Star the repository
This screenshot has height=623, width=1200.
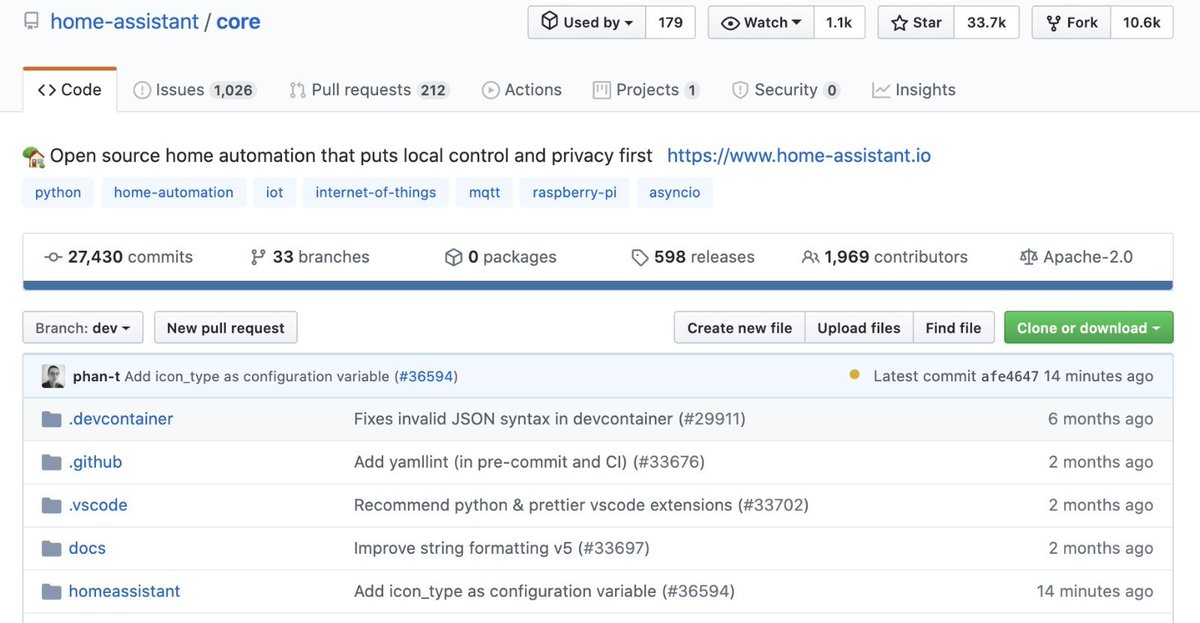(916, 22)
